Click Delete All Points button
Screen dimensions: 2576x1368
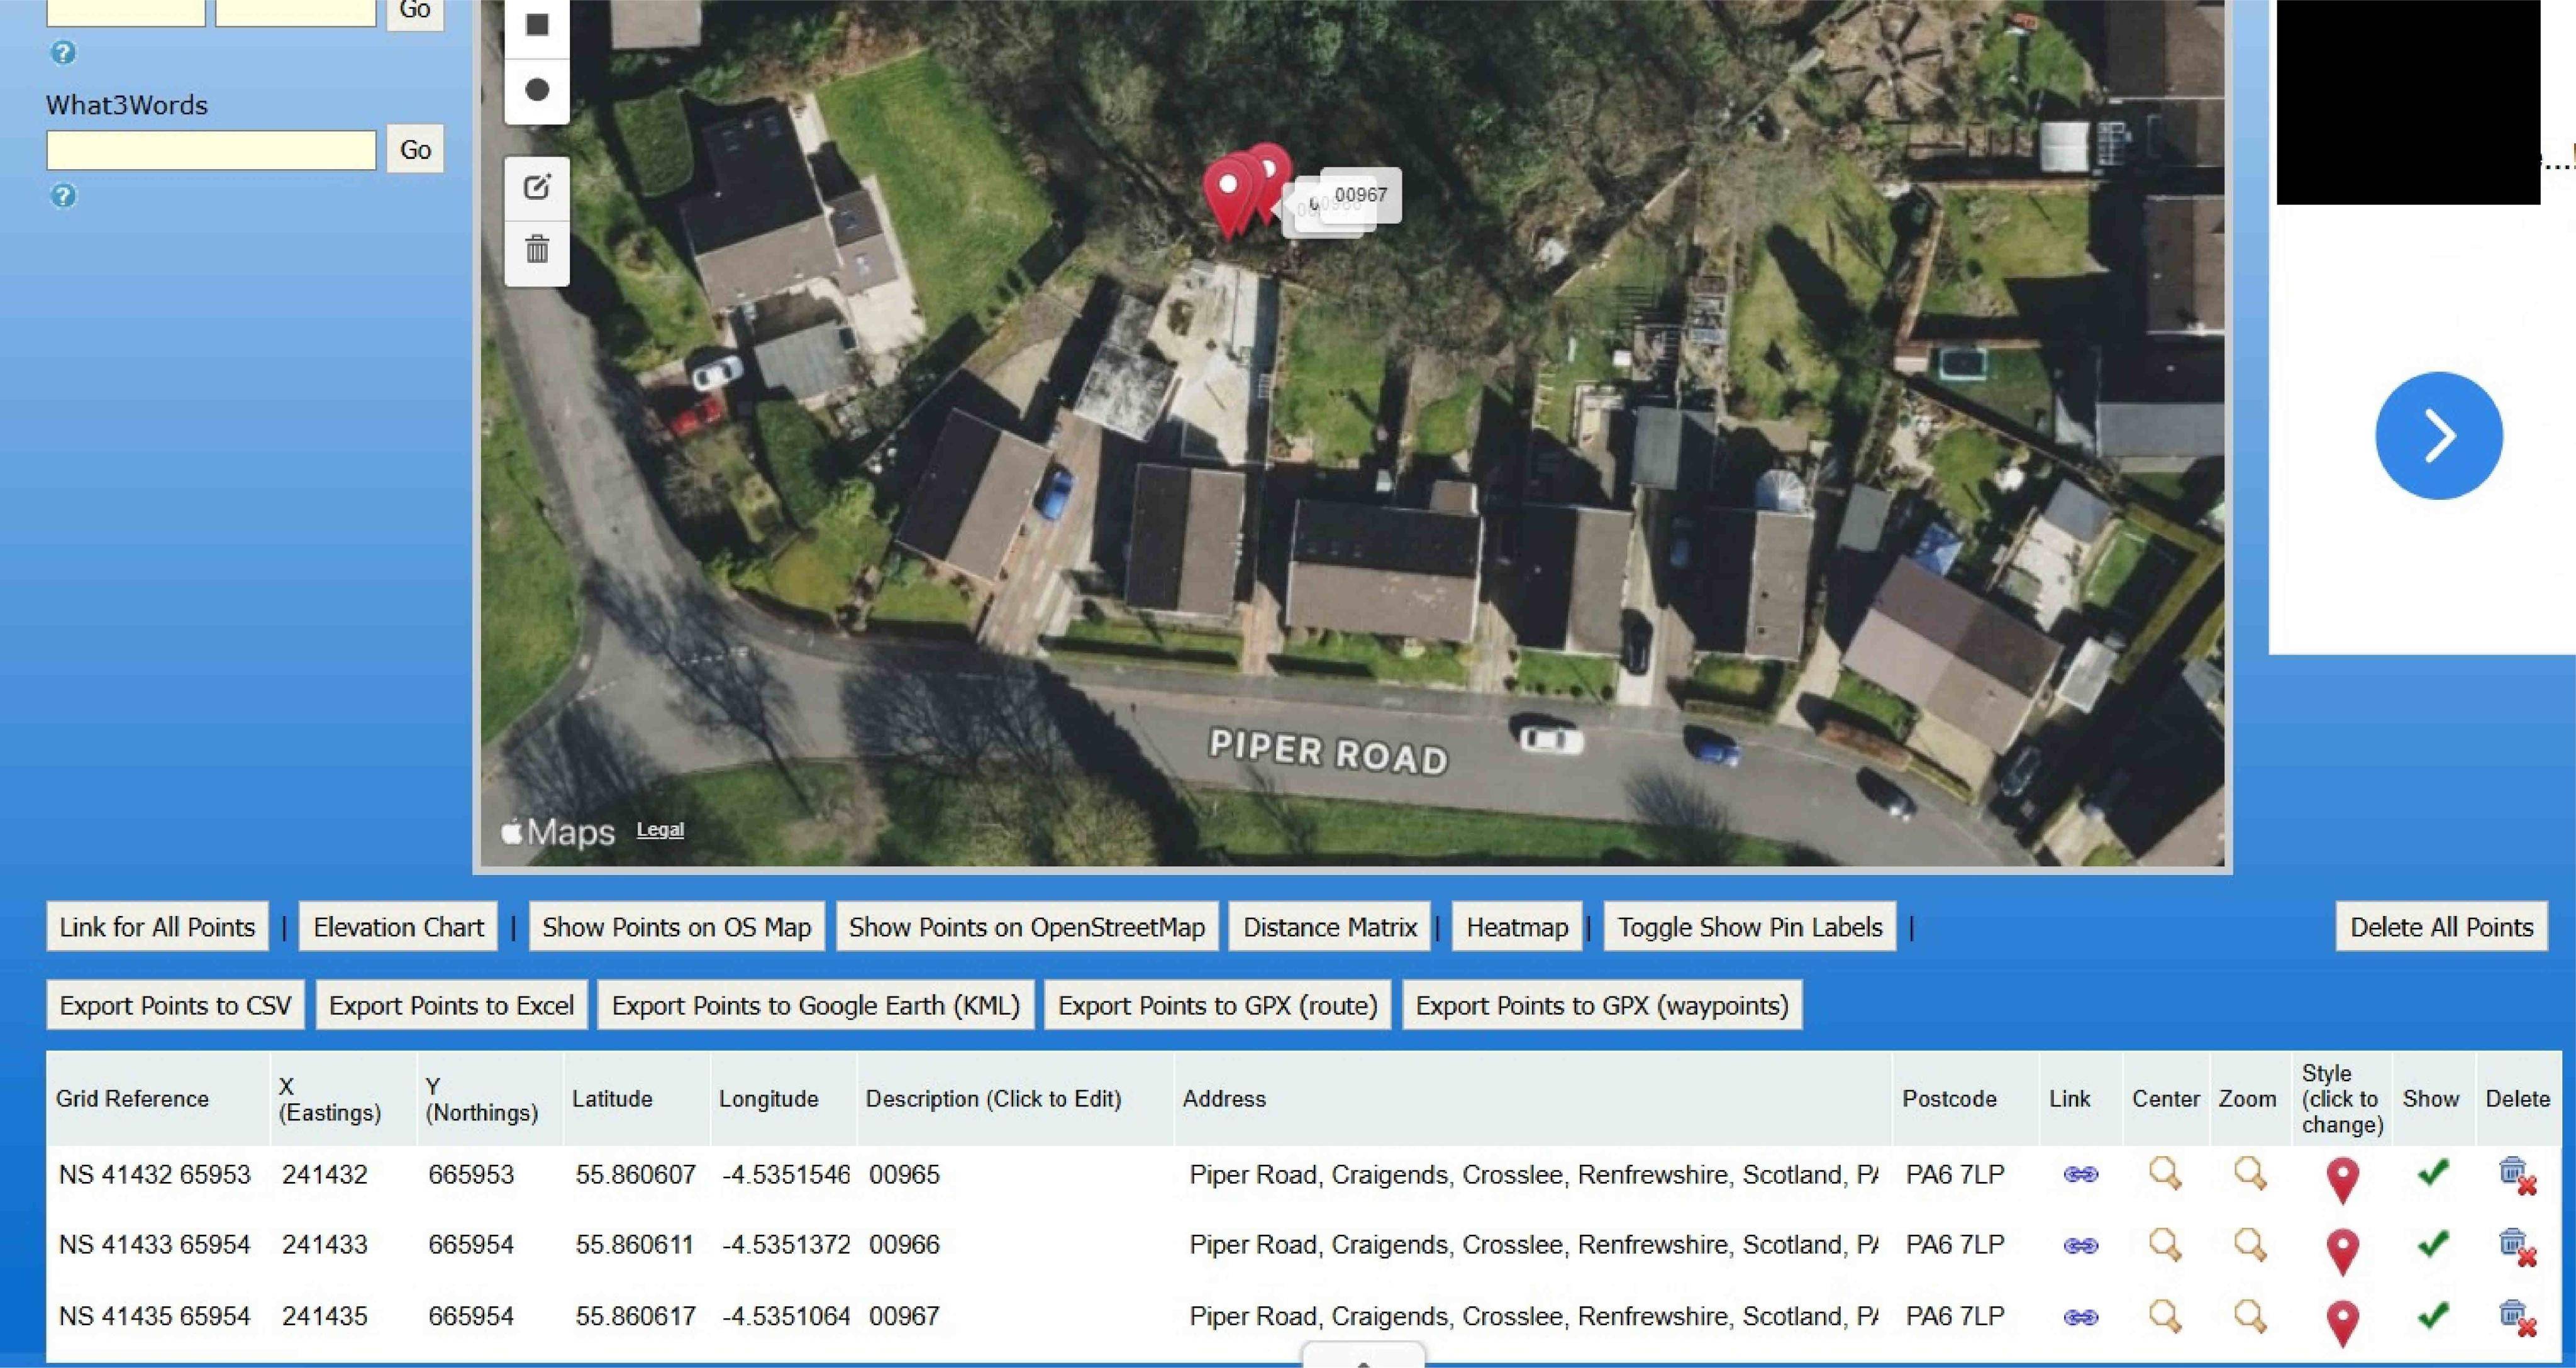click(2441, 927)
